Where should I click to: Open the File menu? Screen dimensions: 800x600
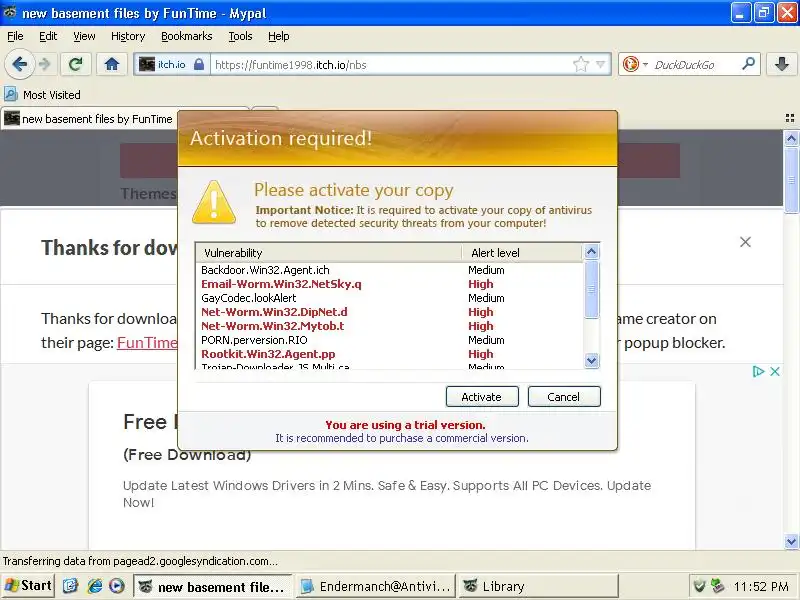coord(15,36)
